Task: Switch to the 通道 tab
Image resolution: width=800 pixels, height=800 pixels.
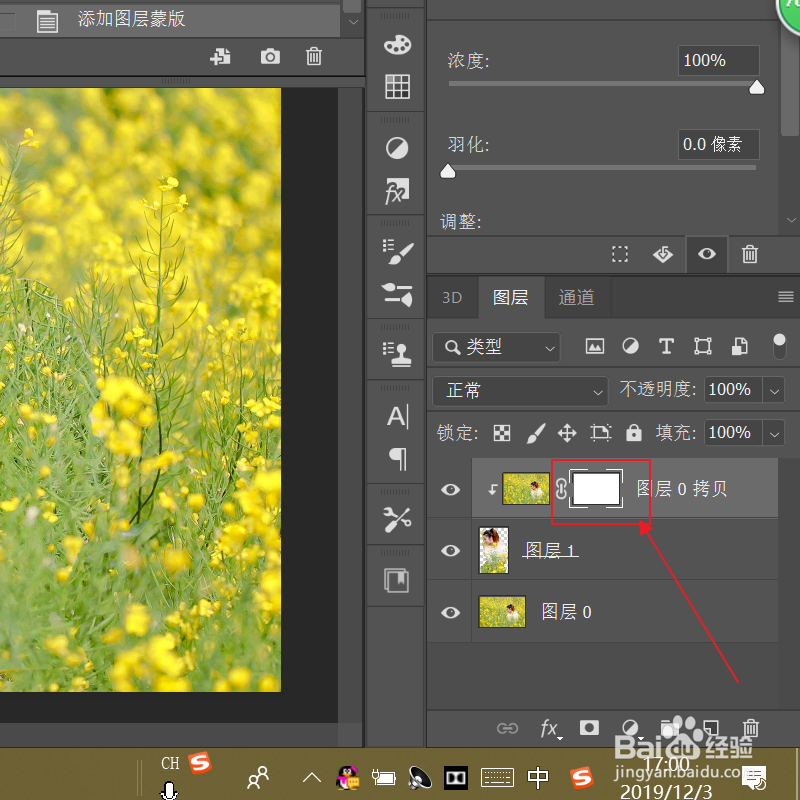Action: pos(577,297)
